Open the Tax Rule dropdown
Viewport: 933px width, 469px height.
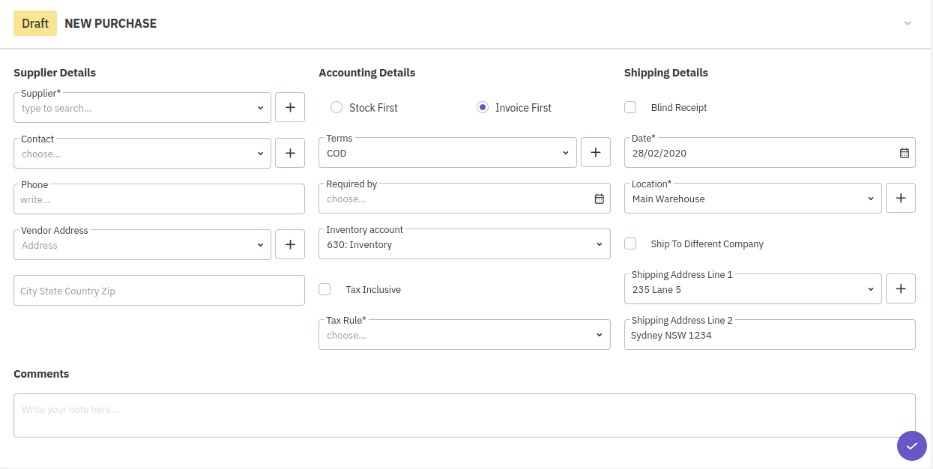464,335
